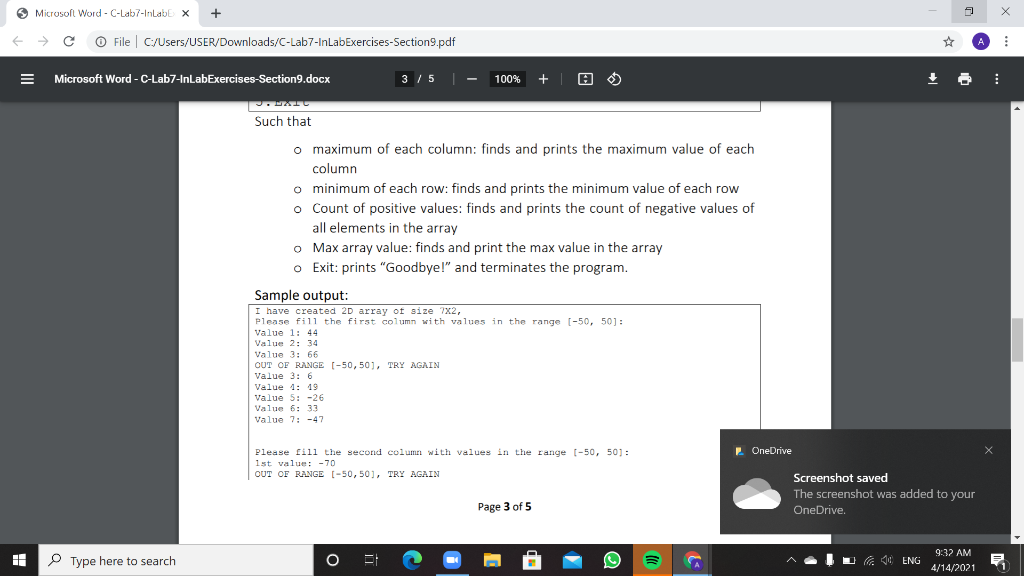Viewport: 1024px width, 576px height.
Task: Select the Microsoft Word C-Lab7 browser tab
Action: click(x=100, y=15)
